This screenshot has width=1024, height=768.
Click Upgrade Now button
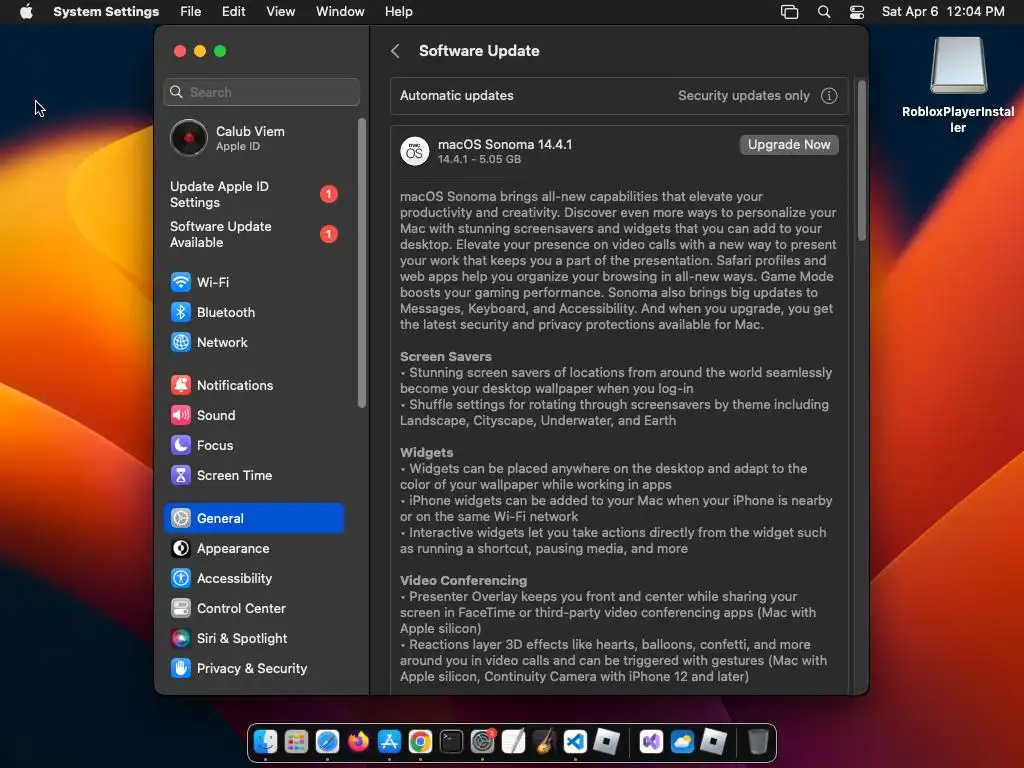[789, 145]
